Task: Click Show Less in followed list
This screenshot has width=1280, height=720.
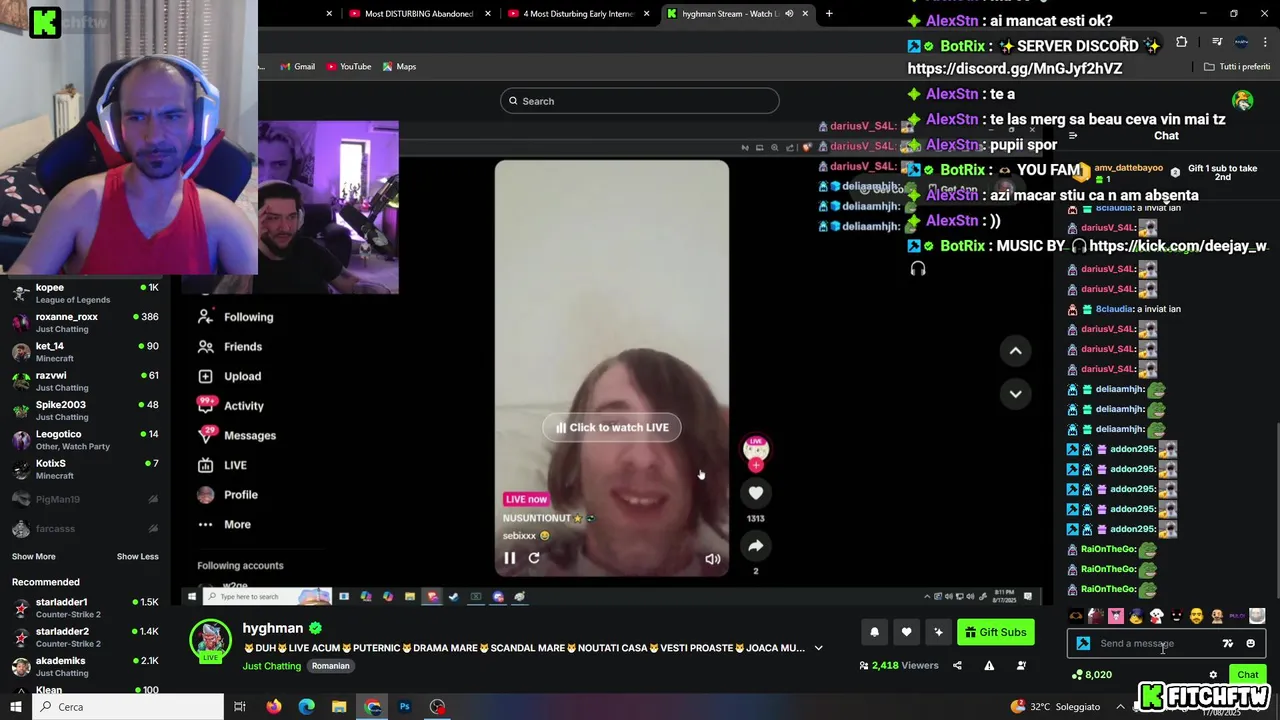Action: click(137, 557)
